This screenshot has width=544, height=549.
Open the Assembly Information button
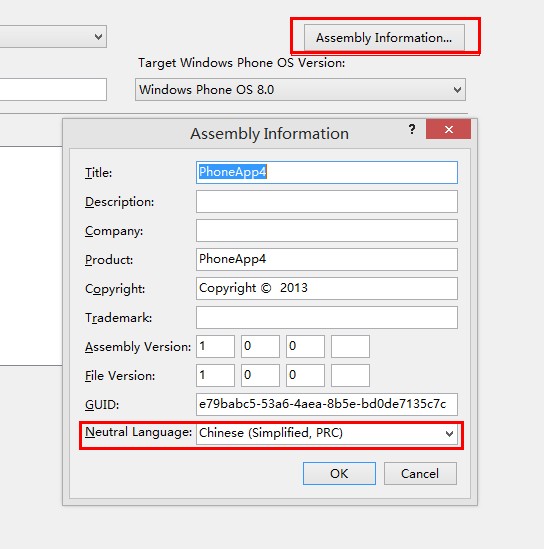point(384,37)
